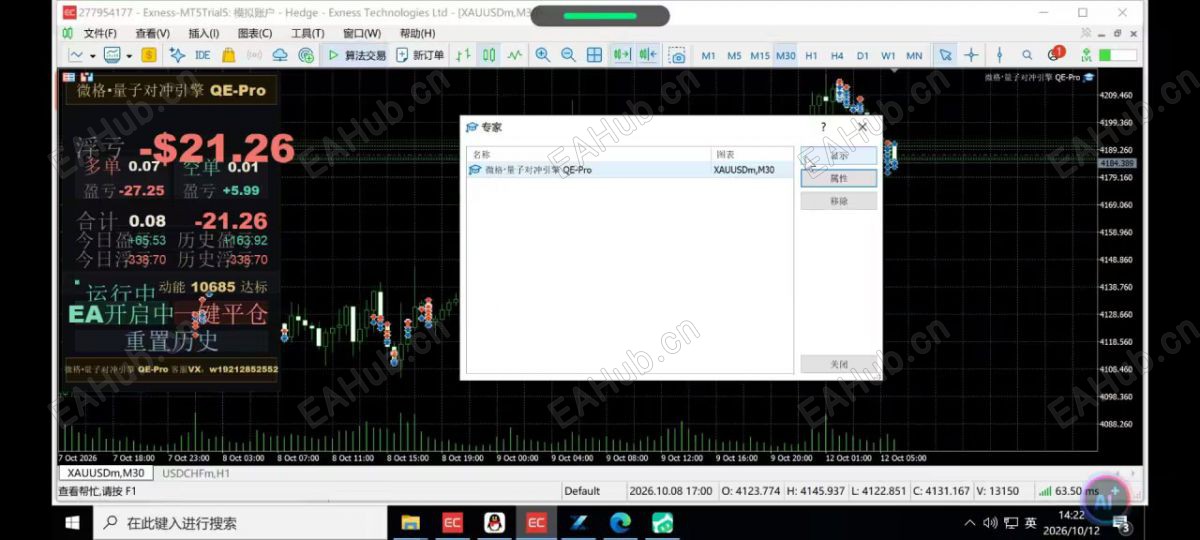The image size is (1200, 540).
Task: Select the D1 timeframe
Action: [x=862, y=56]
